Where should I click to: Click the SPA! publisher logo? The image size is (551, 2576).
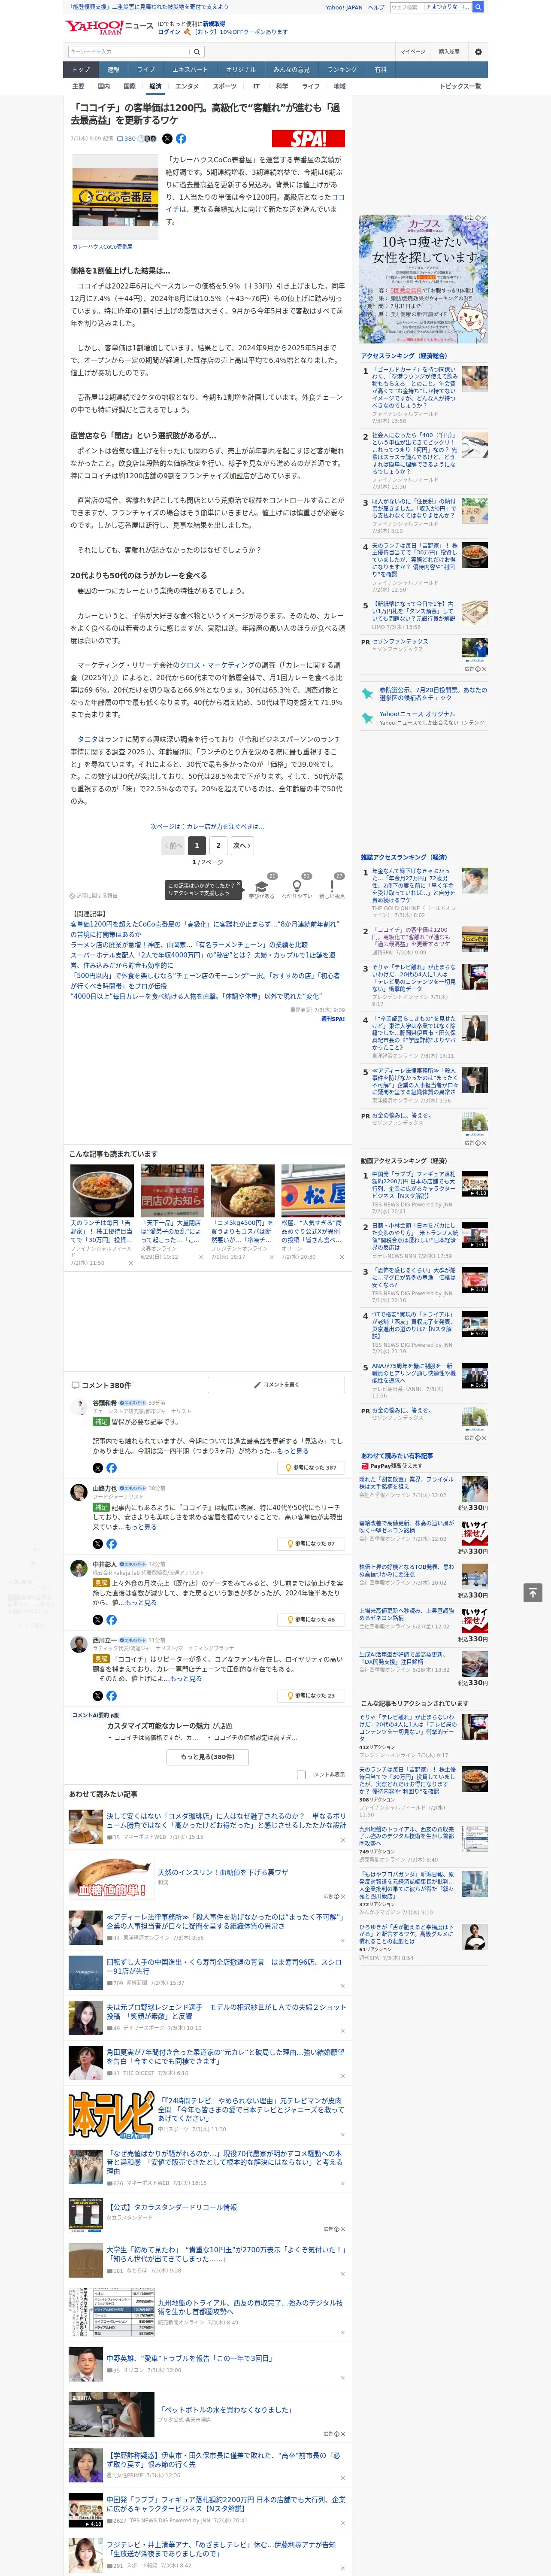pyautogui.click(x=308, y=139)
